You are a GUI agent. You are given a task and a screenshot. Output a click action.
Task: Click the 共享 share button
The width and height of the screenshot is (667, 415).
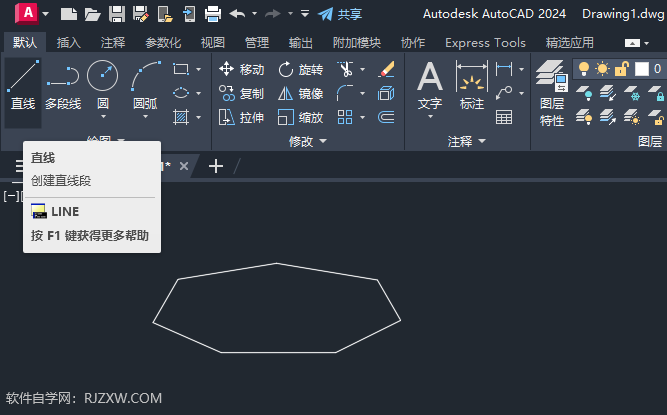click(340, 14)
